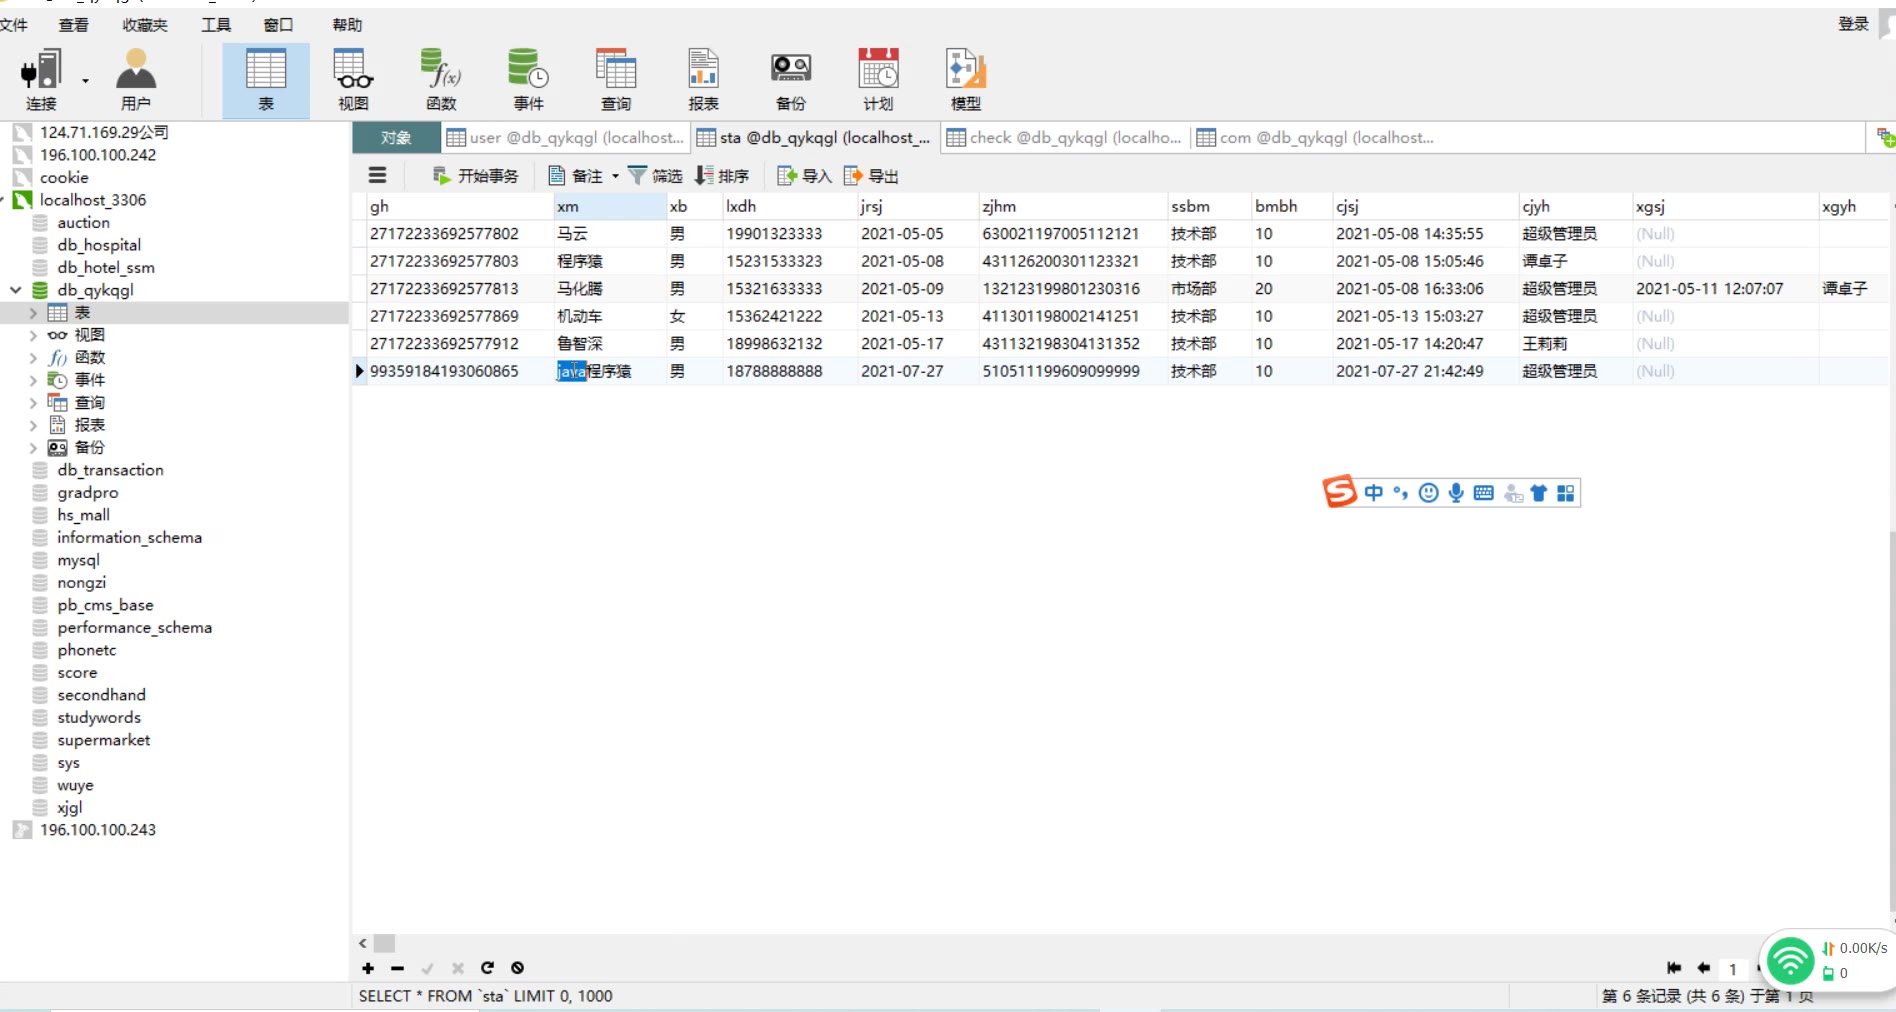Open the 备份 (Backup) toolbar icon
This screenshot has width=1896, height=1012.
pos(790,80)
